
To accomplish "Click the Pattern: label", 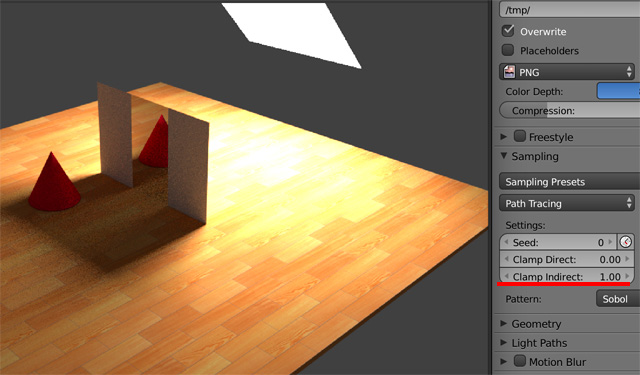I will point(523,299).
